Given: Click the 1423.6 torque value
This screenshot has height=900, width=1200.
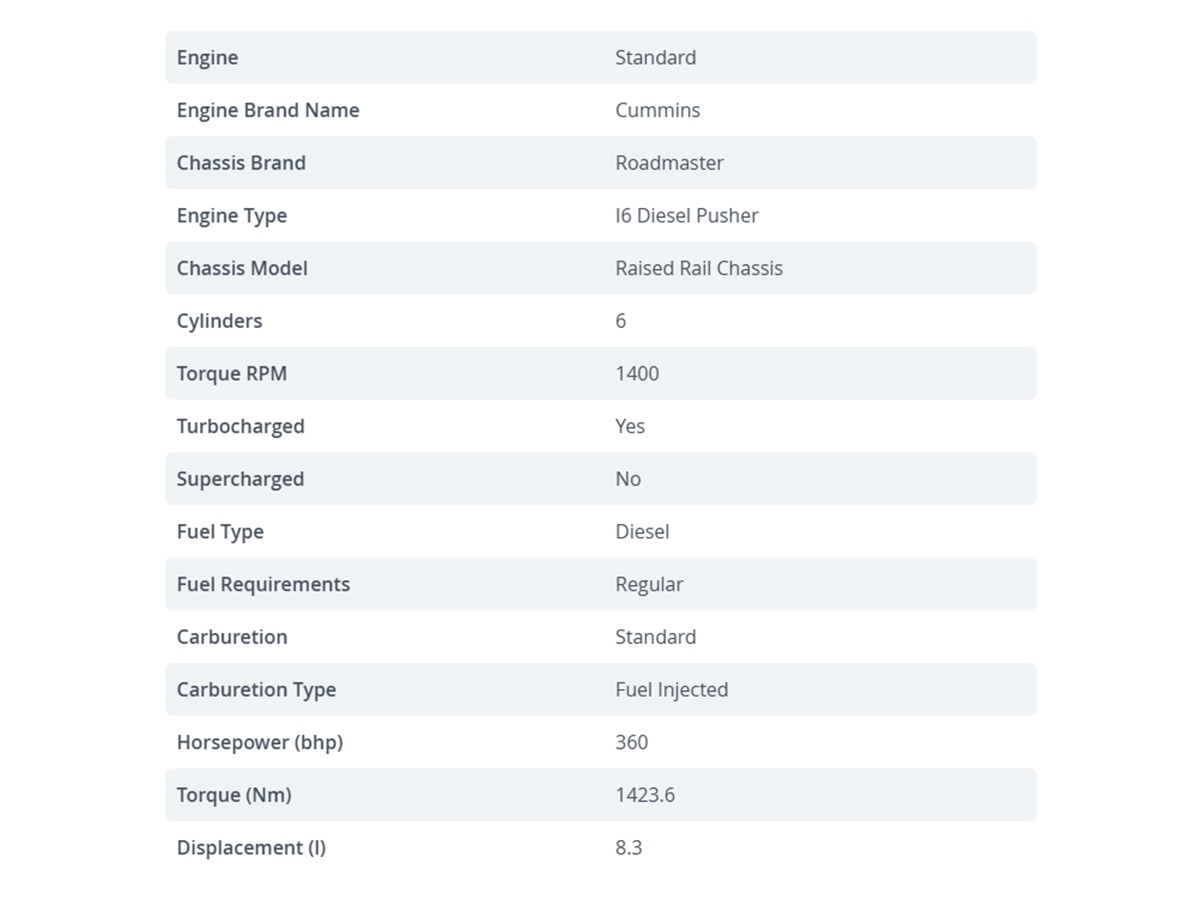Looking at the screenshot, I should tap(645, 795).
